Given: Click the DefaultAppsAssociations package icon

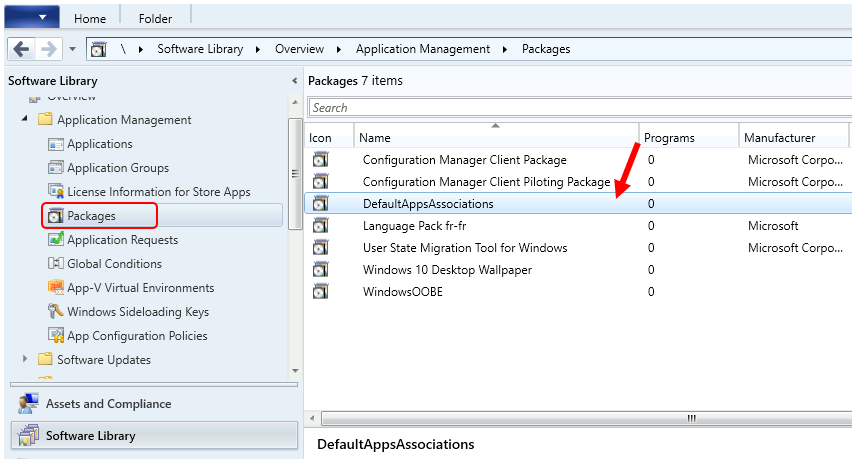Looking at the screenshot, I should coord(320,203).
